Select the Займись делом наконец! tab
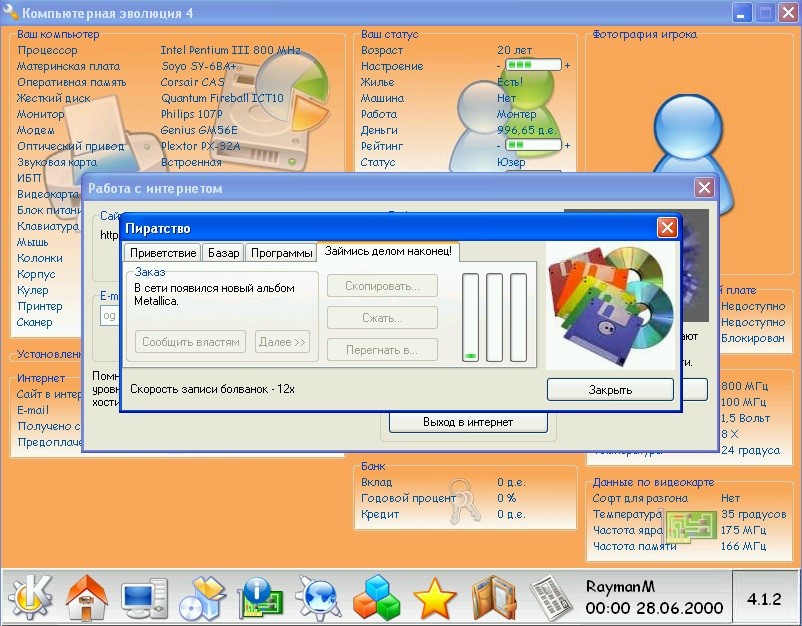Image resolution: width=802 pixels, height=626 pixels. pyautogui.click(x=388, y=251)
